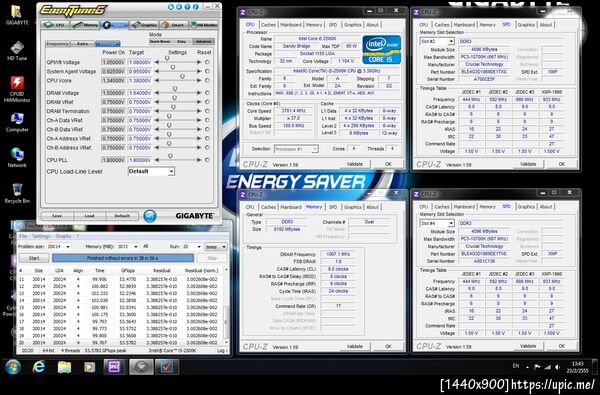Click the LinX results vertical scrollbar
The image size is (600, 395).
(226, 305)
